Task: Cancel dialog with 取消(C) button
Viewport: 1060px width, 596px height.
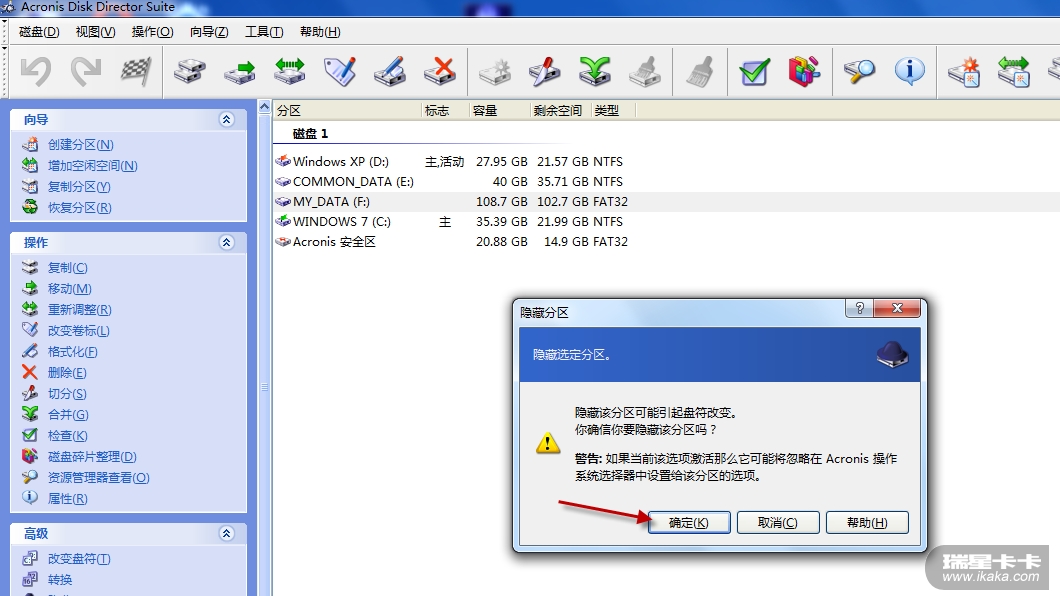Action: click(x=778, y=522)
